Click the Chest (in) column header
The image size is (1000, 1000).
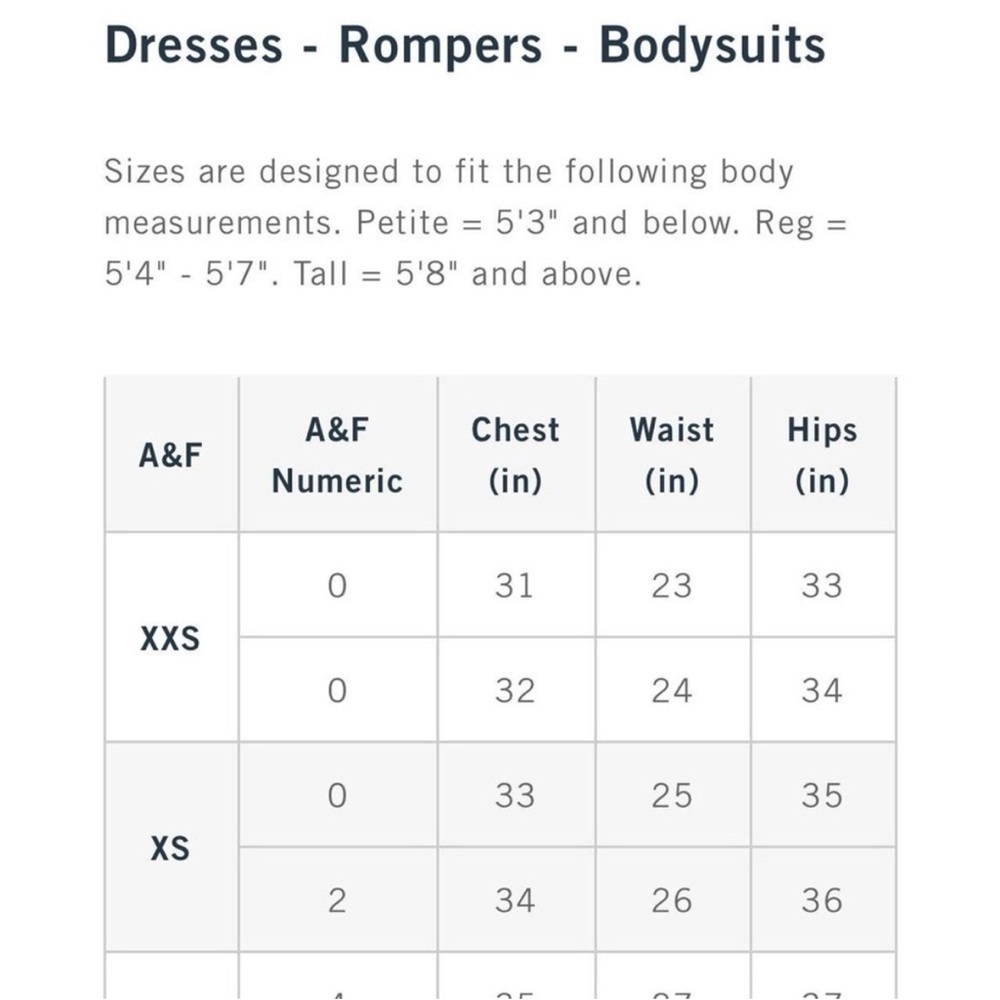click(515, 455)
